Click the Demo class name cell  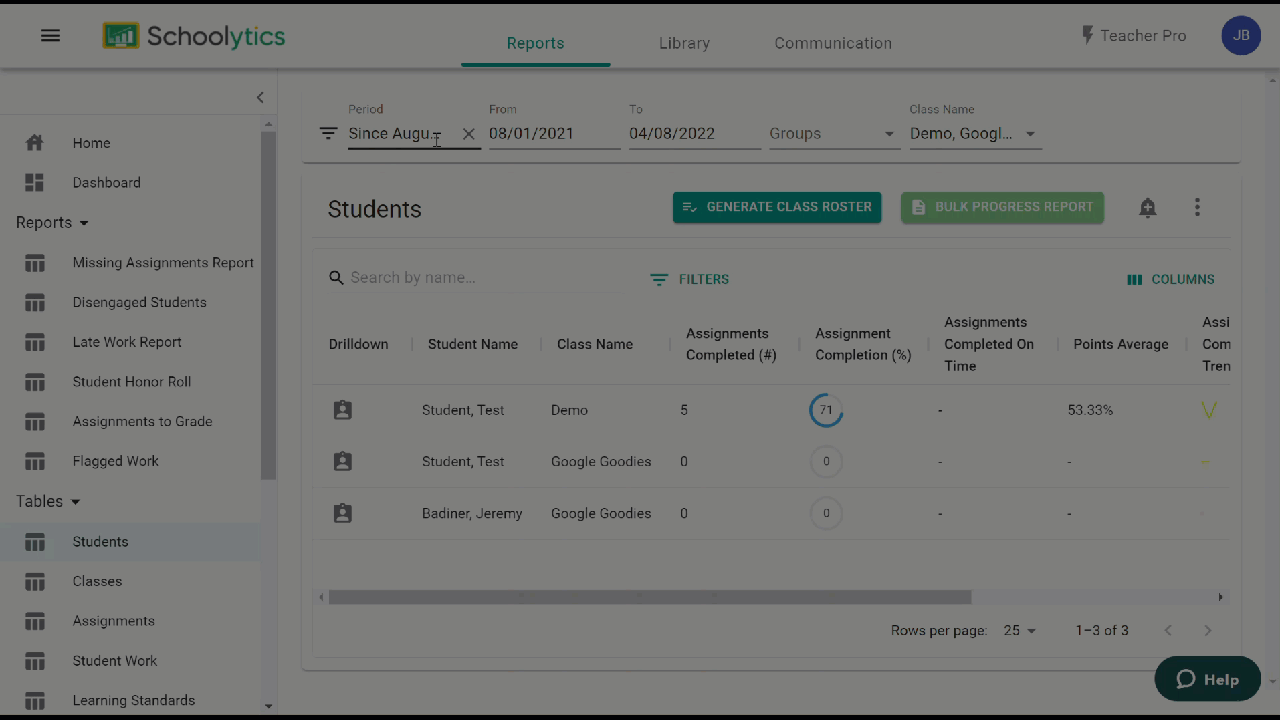569,410
